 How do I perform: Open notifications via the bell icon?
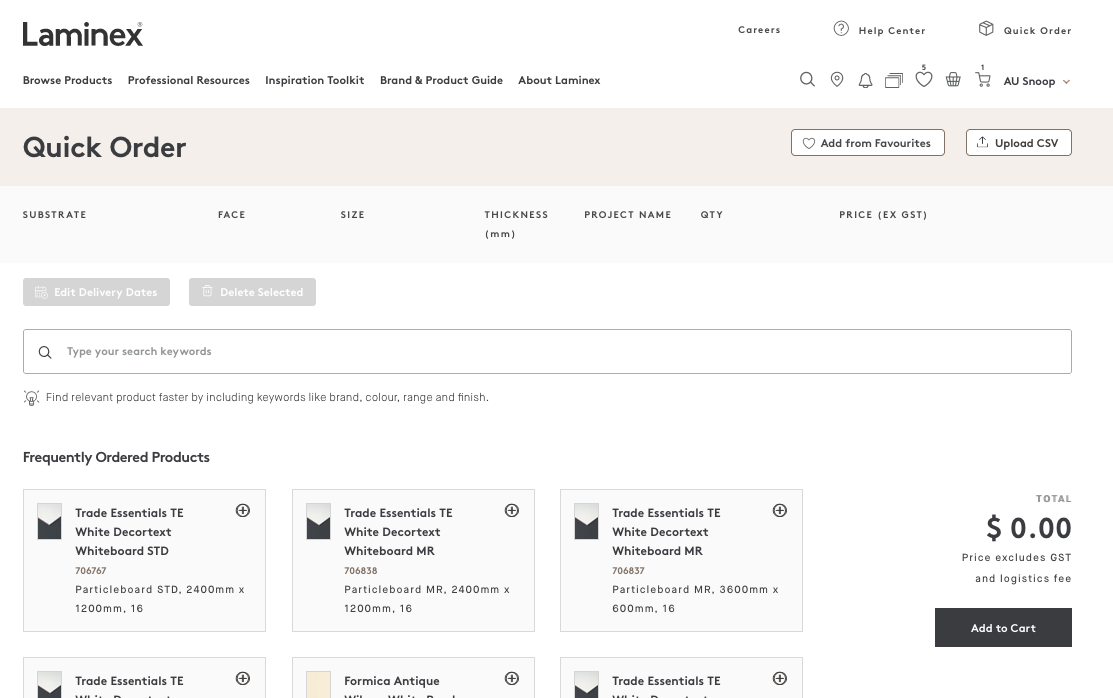pos(865,80)
